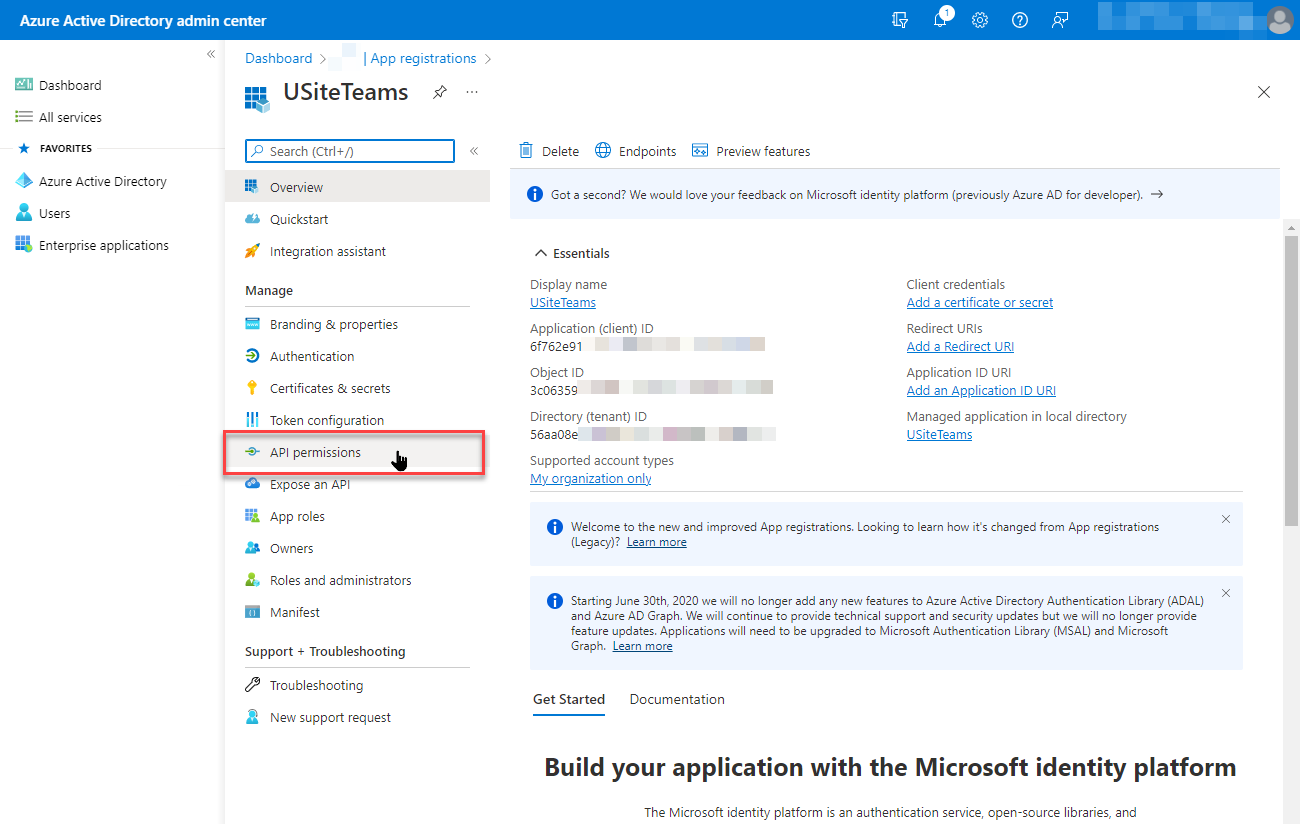Click Learn more in ADAL notice

point(642,646)
